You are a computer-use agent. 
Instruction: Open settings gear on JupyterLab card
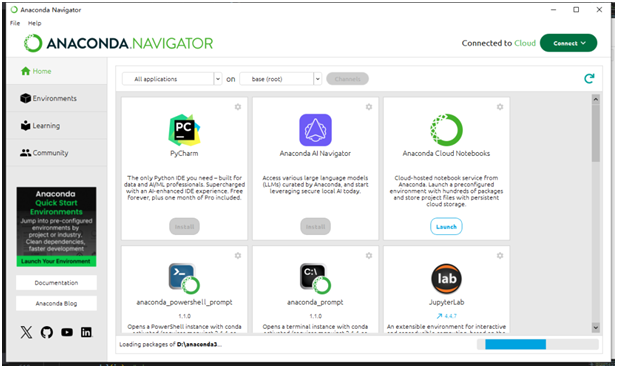point(500,255)
